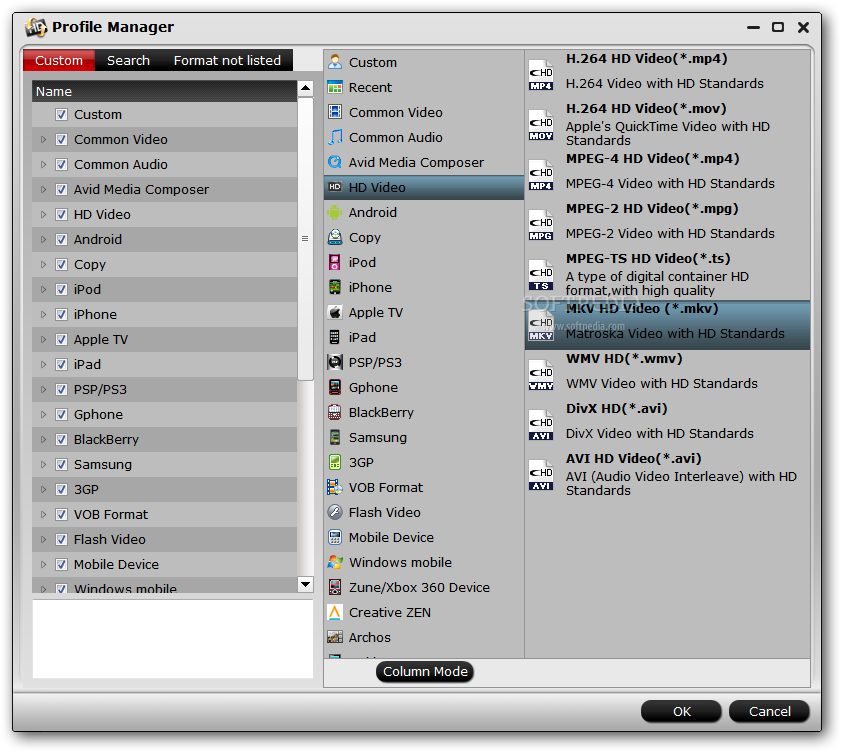
Task: Toggle the BlackBerry checkbox
Action: pyautogui.click(x=62, y=439)
